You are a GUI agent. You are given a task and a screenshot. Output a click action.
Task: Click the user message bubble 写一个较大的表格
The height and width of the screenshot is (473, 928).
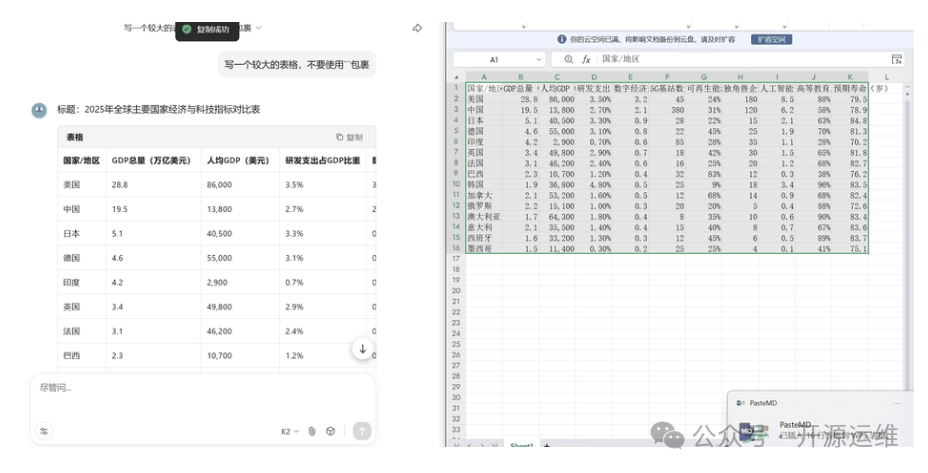tap(297, 65)
